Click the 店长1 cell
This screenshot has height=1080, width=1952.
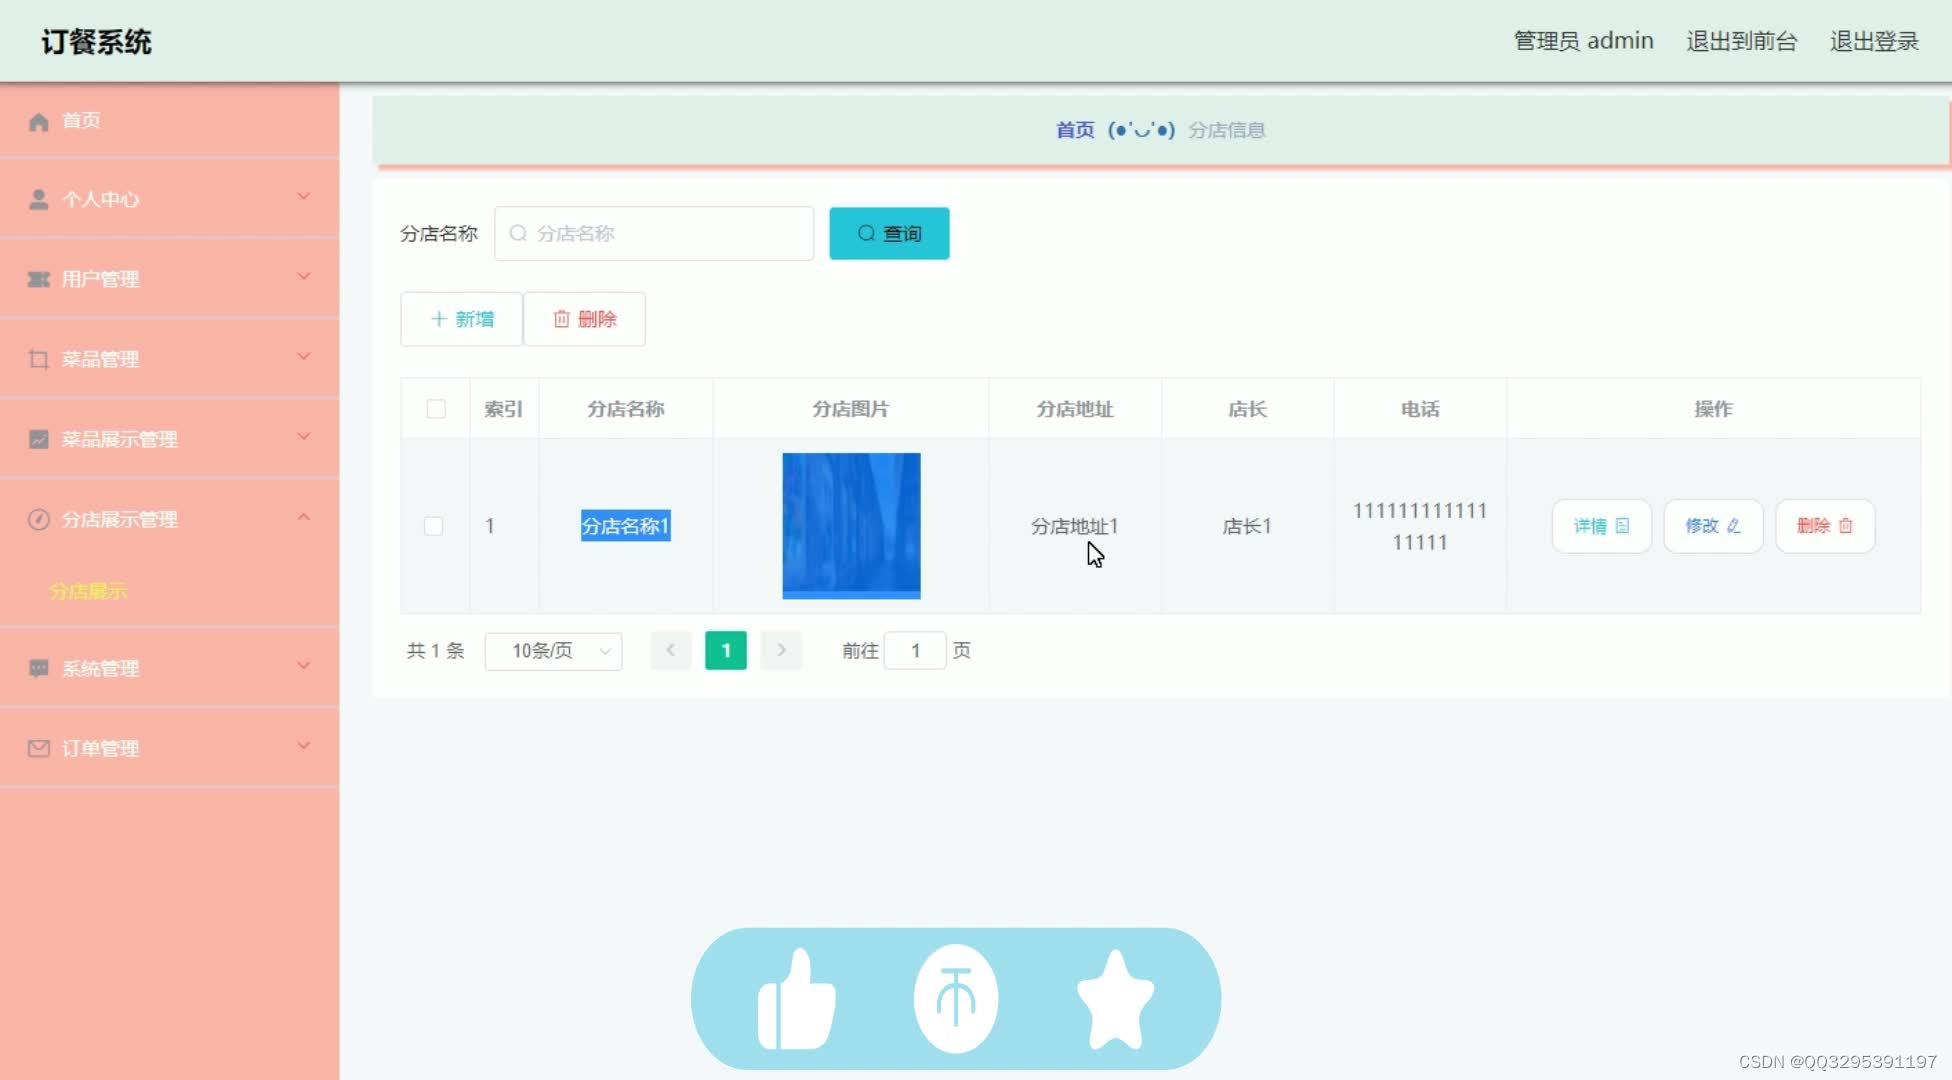point(1247,526)
